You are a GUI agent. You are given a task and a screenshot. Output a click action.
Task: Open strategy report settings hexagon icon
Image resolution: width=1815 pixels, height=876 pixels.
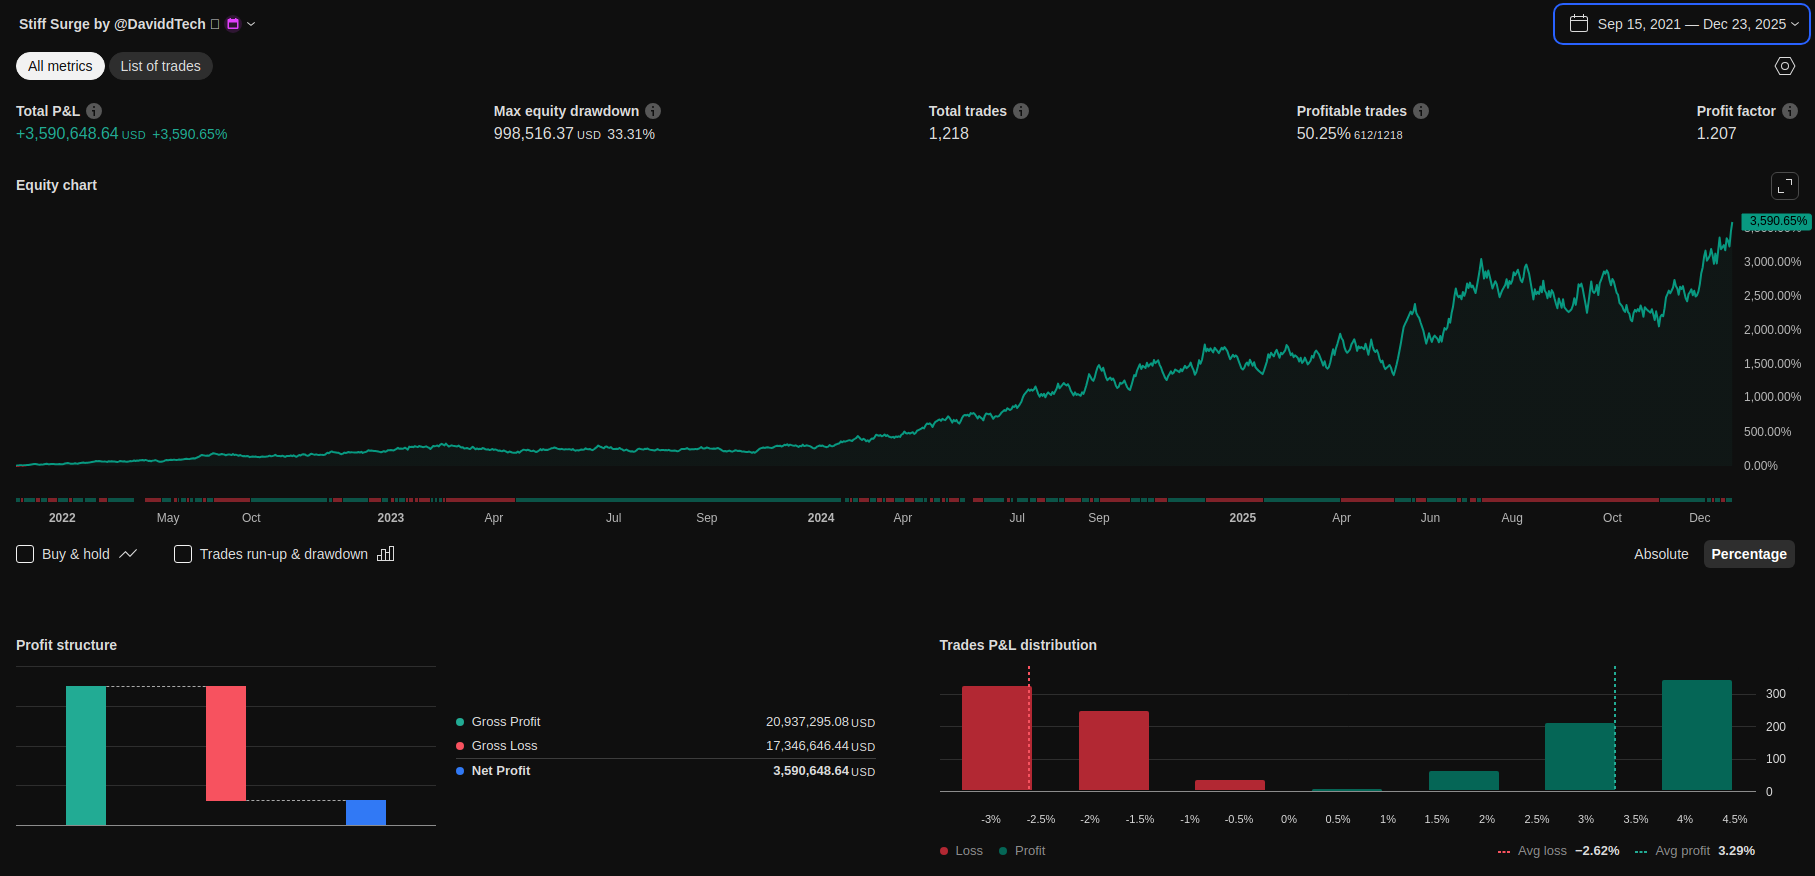point(1785,66)
